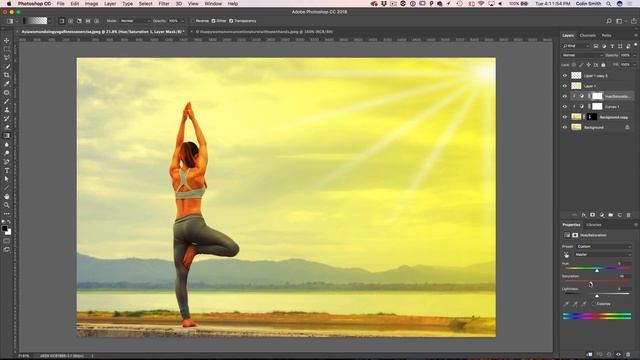Choose radial gradient style in options bar
640x360 pixels.
pos(71,21)
